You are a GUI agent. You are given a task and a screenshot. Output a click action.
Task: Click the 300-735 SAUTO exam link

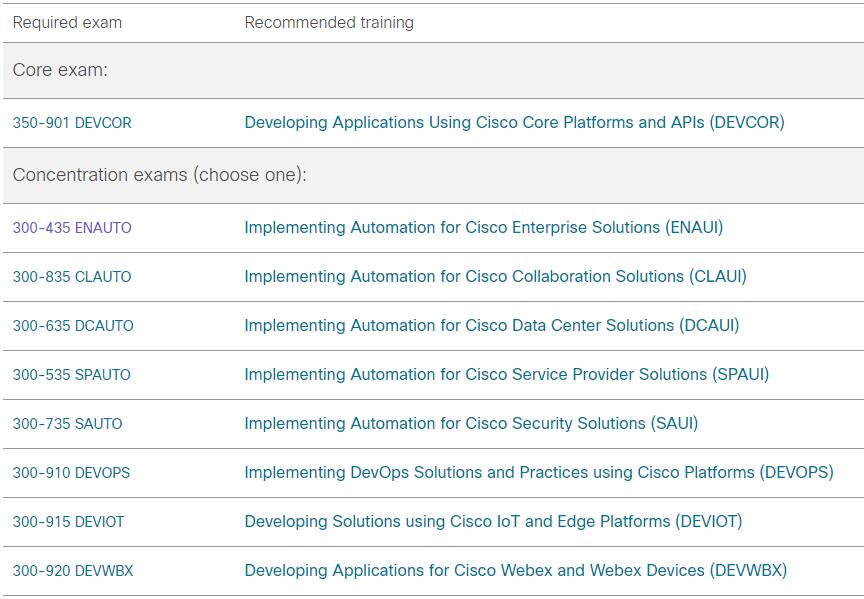[68, 424]
